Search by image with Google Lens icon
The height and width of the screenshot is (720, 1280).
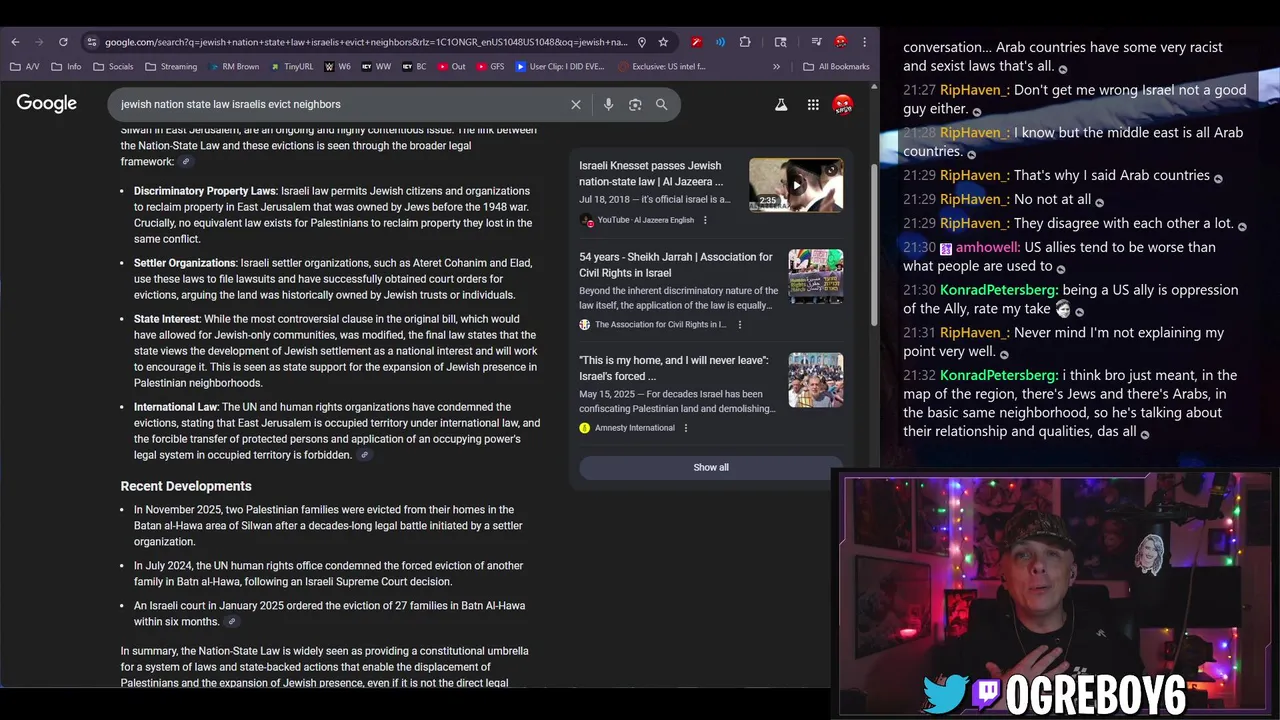click(635, 104)
